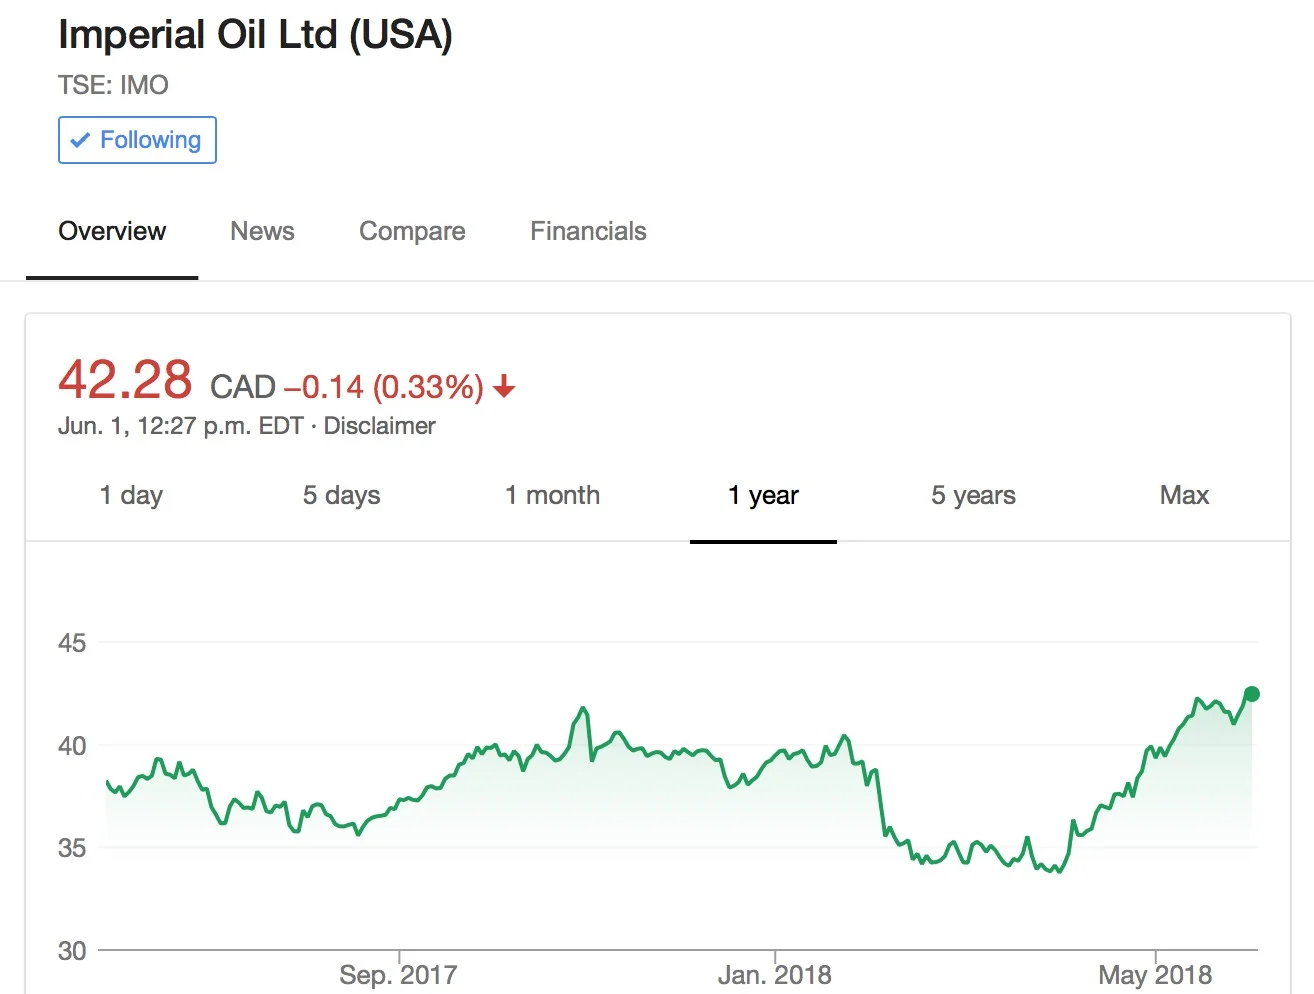The image size is (1314, 994).
Task: Click the 45 y-axis label
Action: [72, 643]
